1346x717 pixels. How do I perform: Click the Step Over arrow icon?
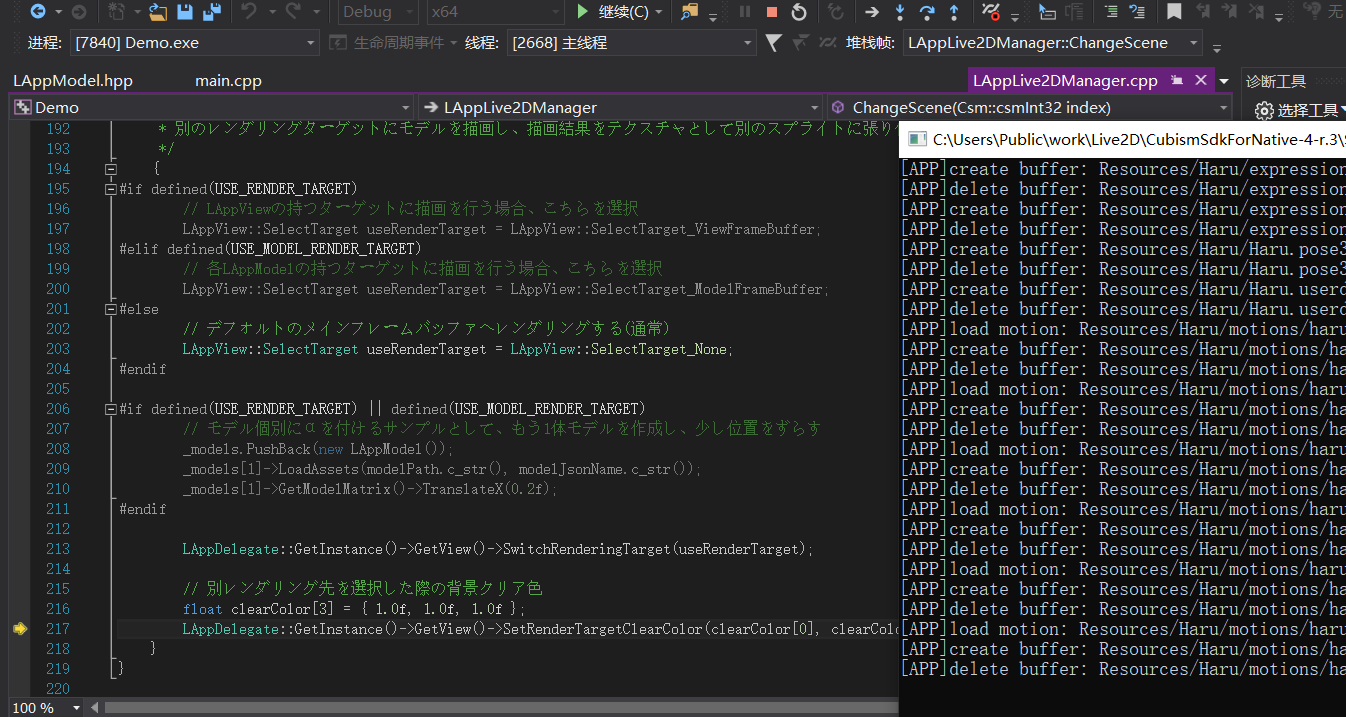(927, 12)
